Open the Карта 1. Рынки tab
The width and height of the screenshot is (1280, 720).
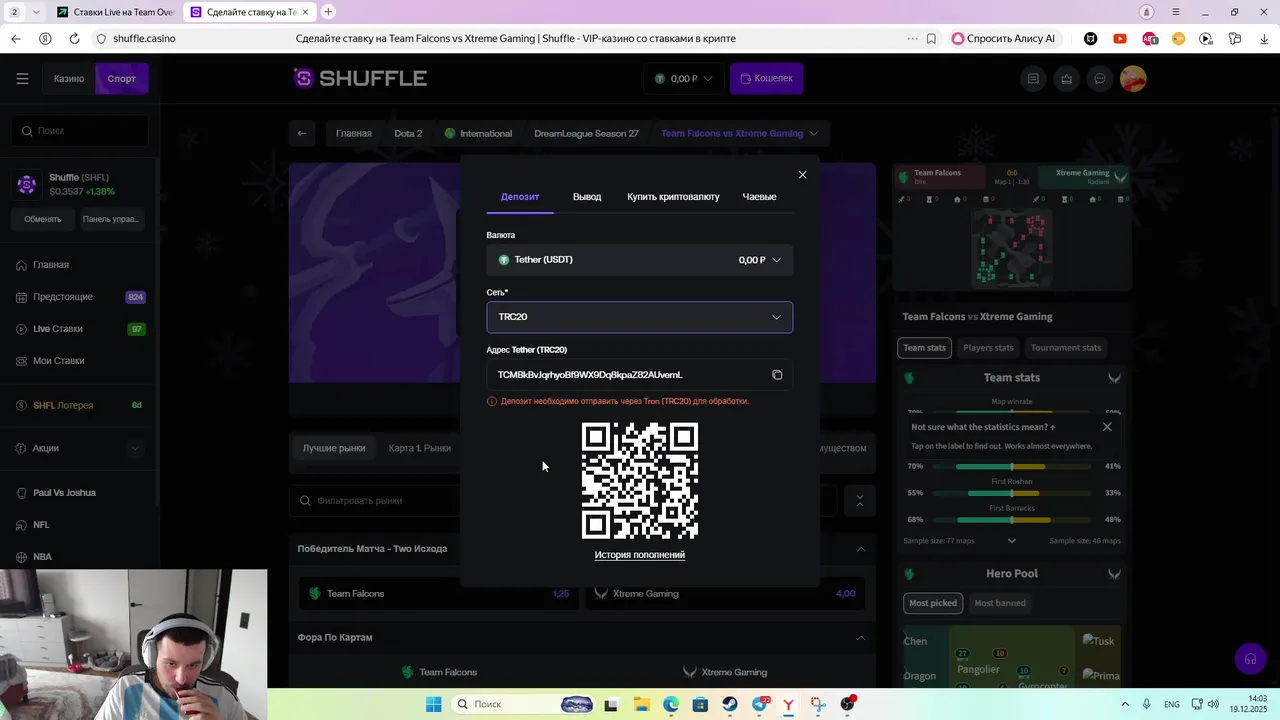pos(420,448)
